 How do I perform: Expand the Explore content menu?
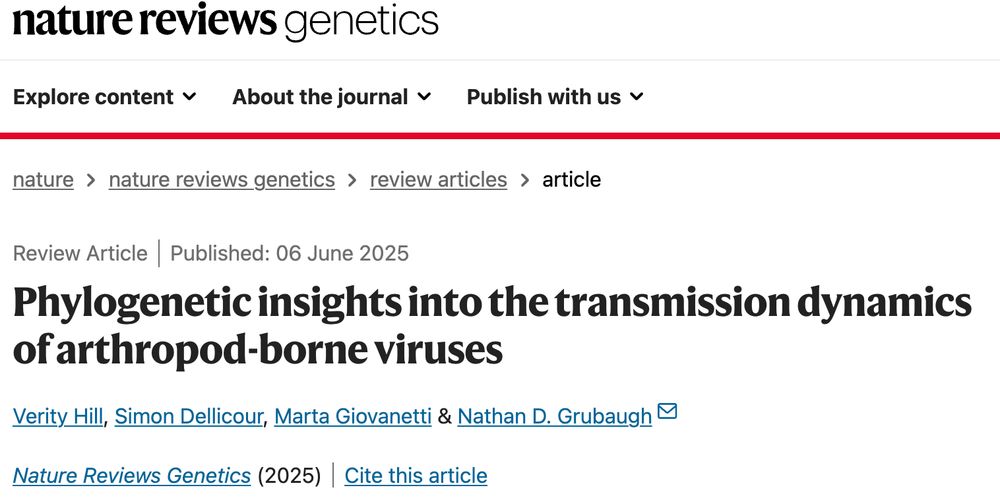(x=105, y=97)
